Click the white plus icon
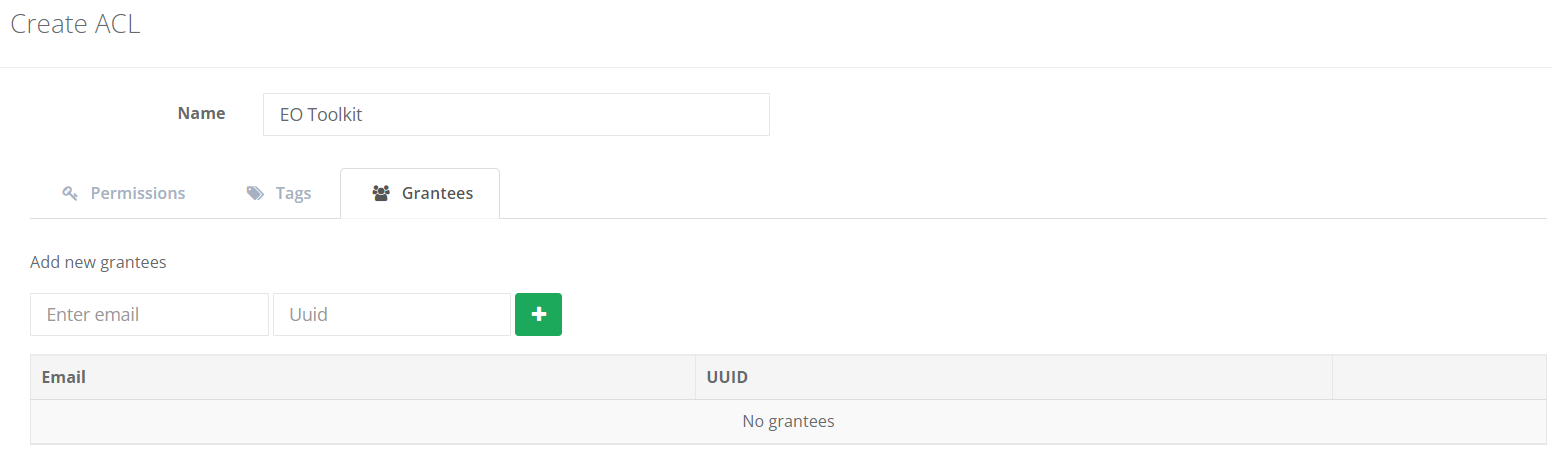 [539, 314]
